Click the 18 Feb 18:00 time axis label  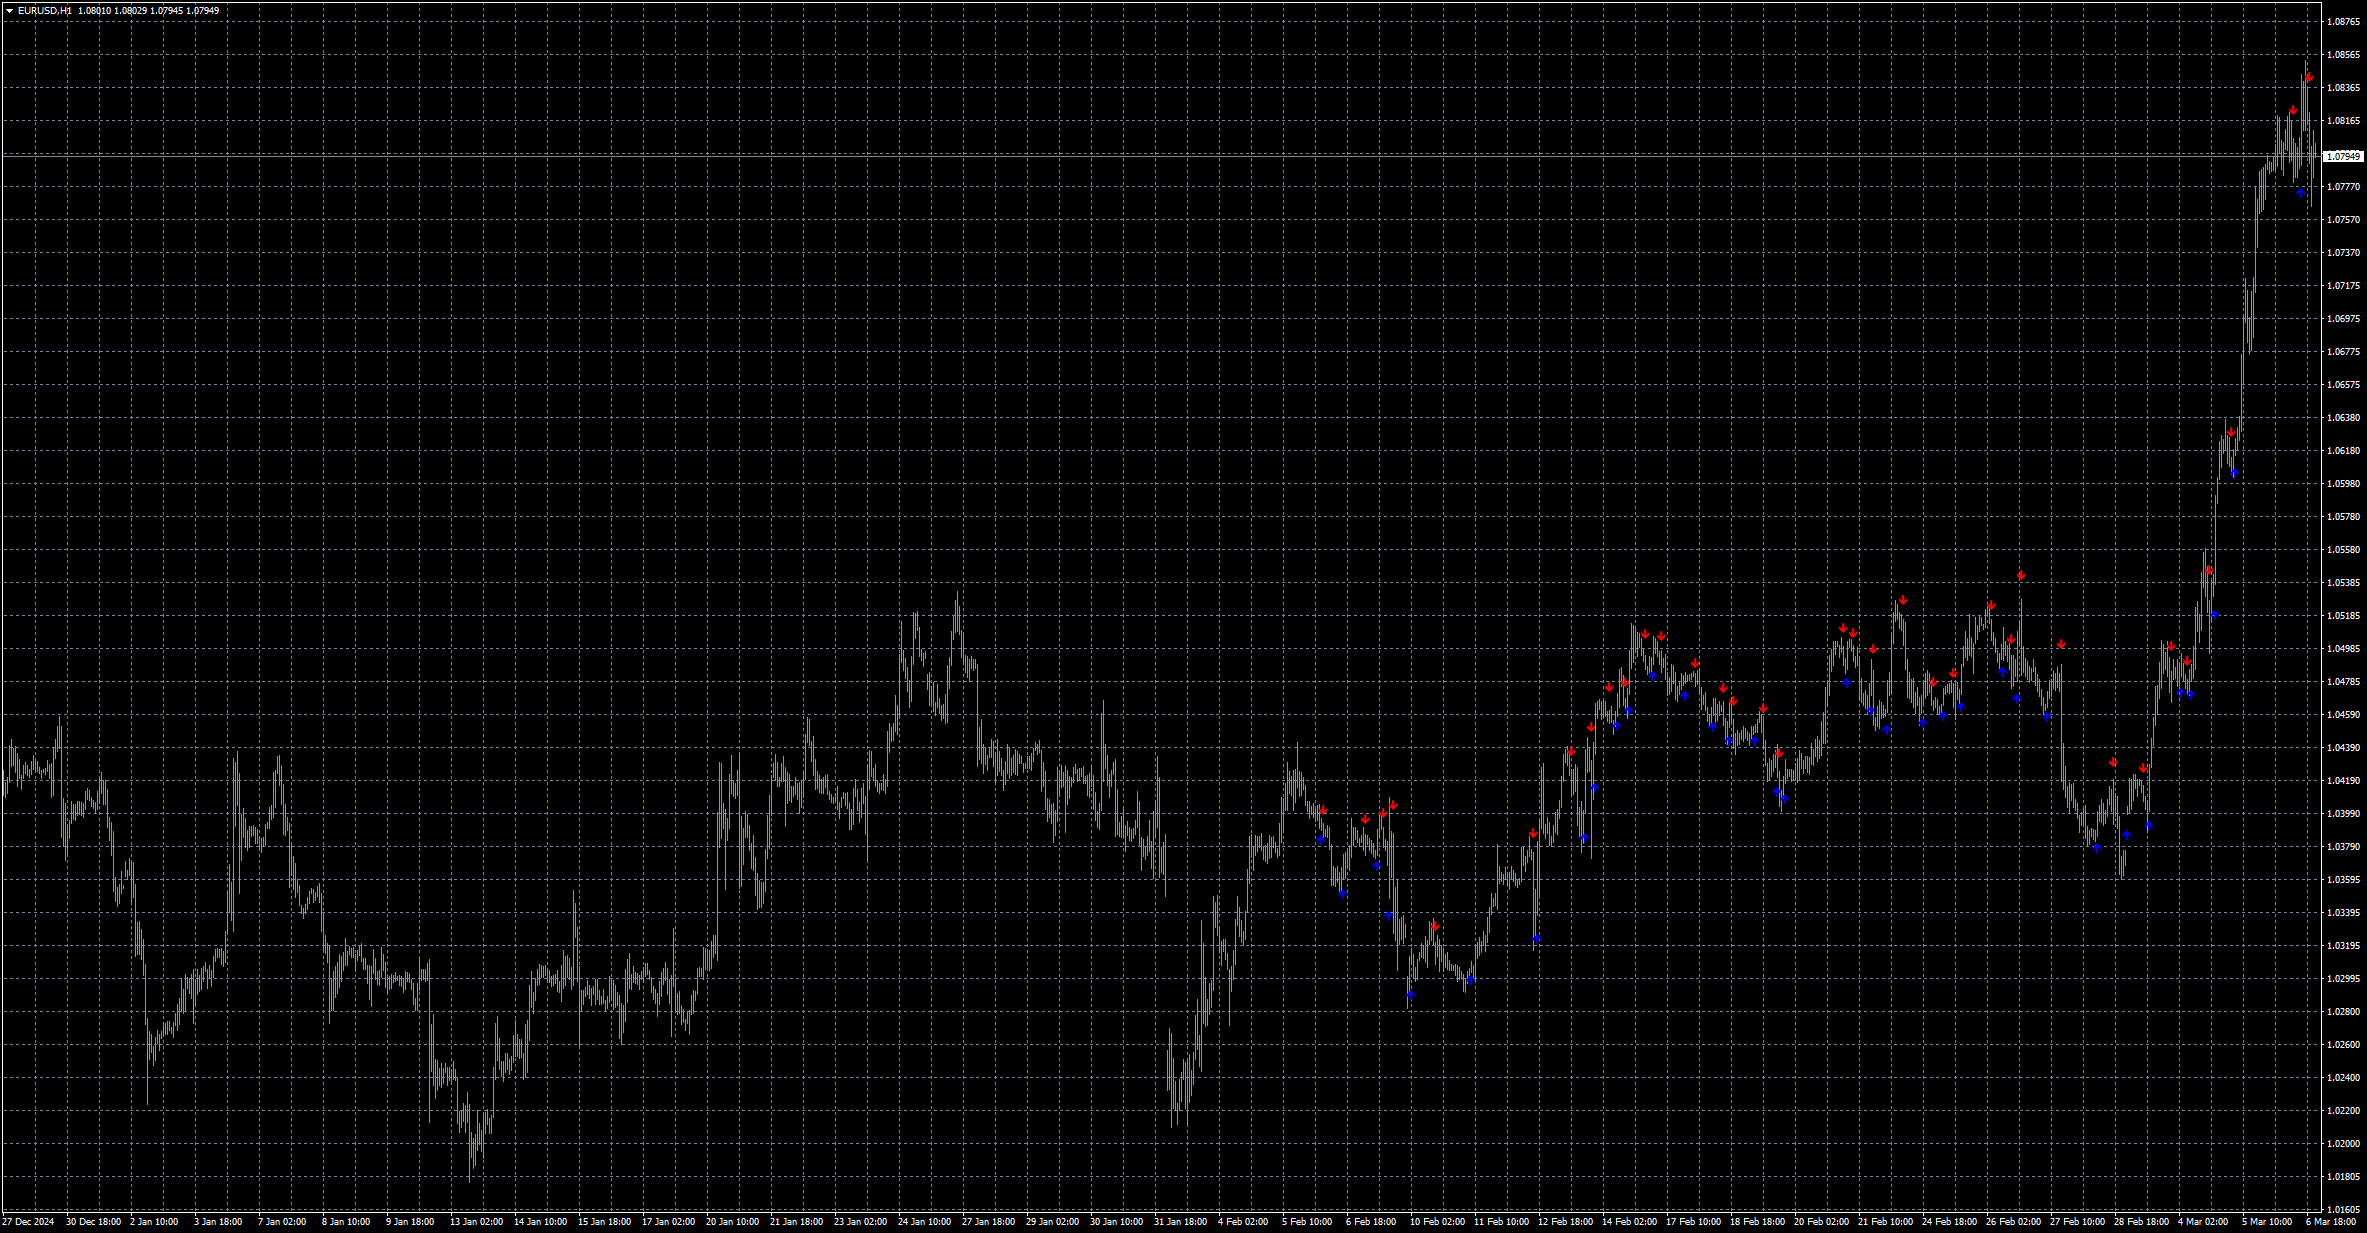[1758, 1222]
